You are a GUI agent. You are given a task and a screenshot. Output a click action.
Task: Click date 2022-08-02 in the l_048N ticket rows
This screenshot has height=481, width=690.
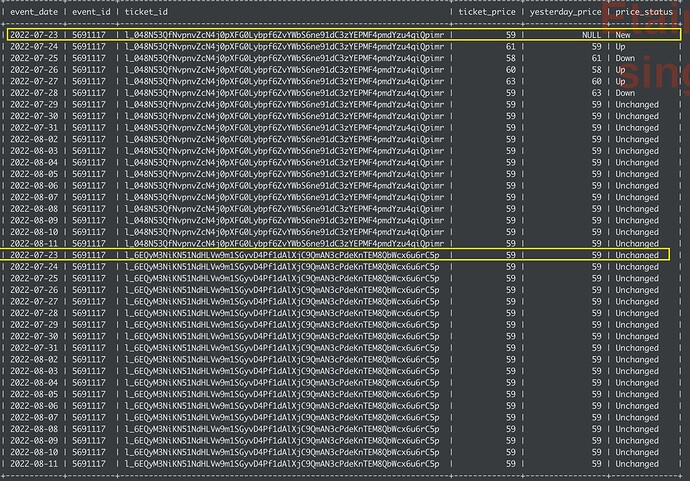[x=34, y=139]
